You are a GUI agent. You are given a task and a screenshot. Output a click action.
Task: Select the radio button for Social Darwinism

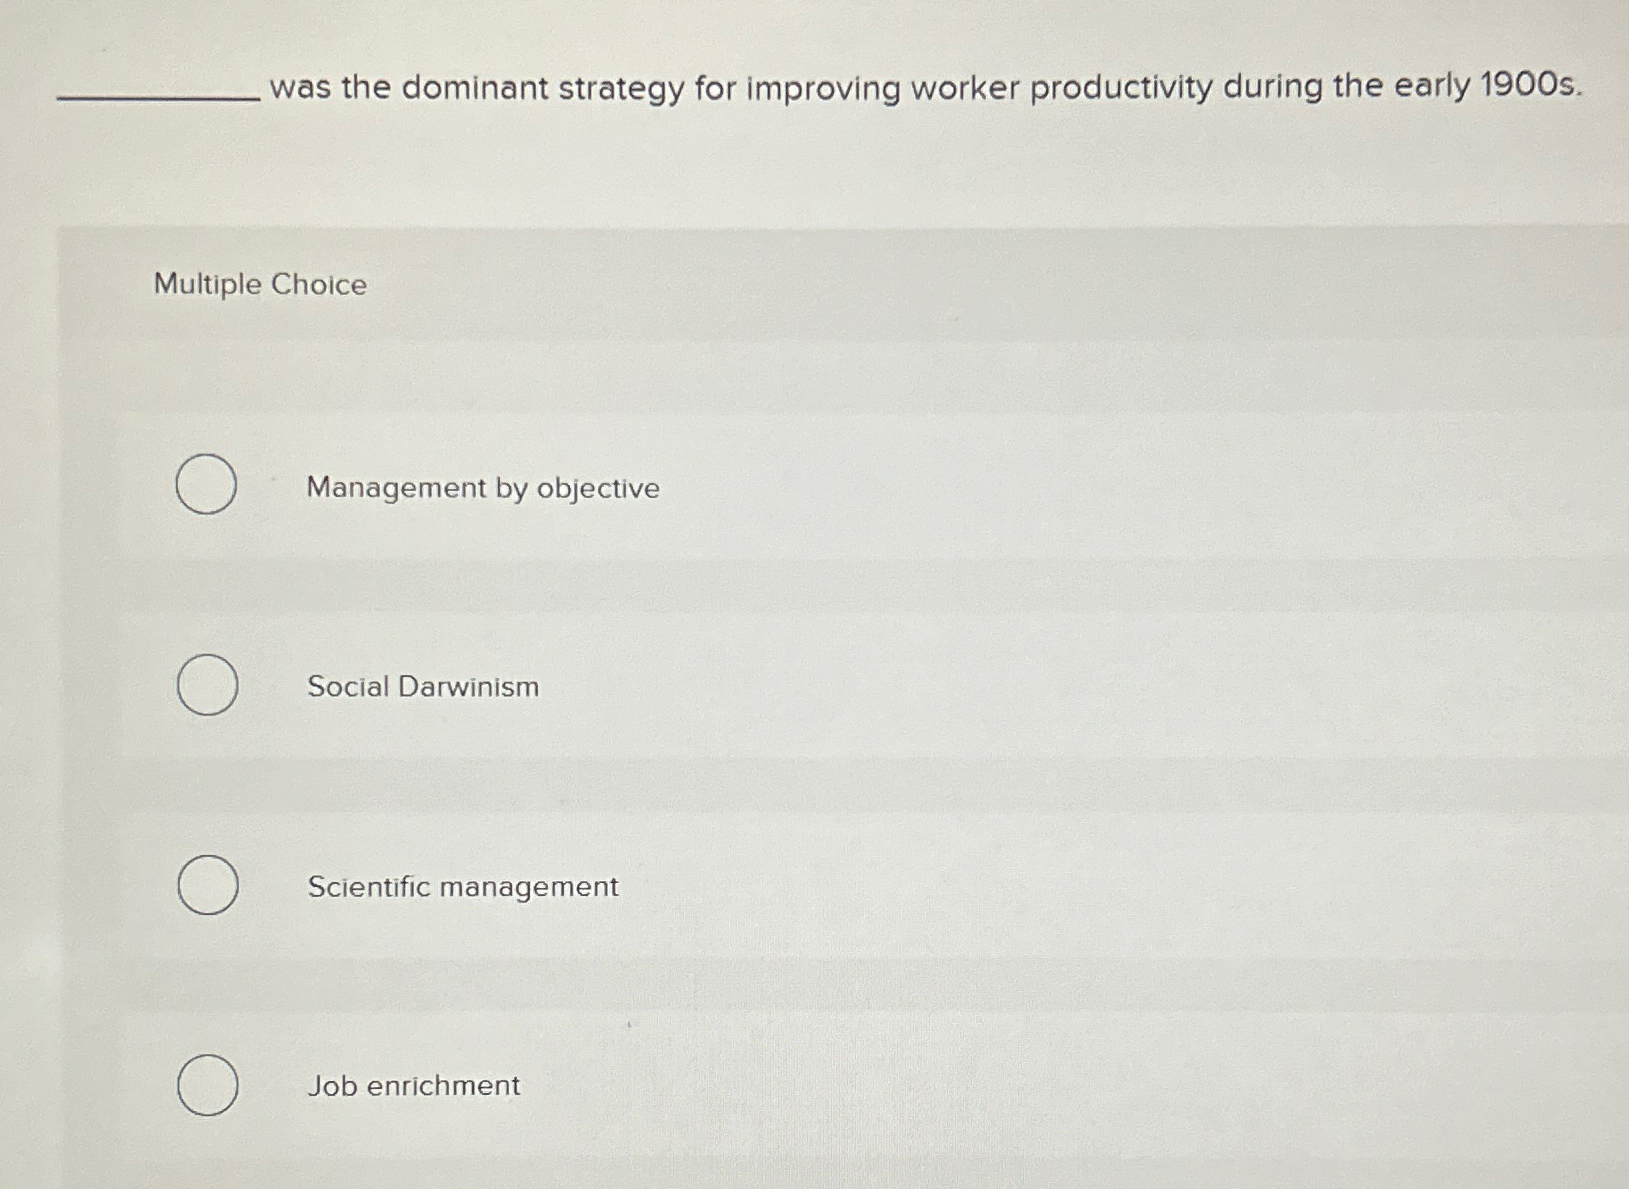tap(207, 686)
